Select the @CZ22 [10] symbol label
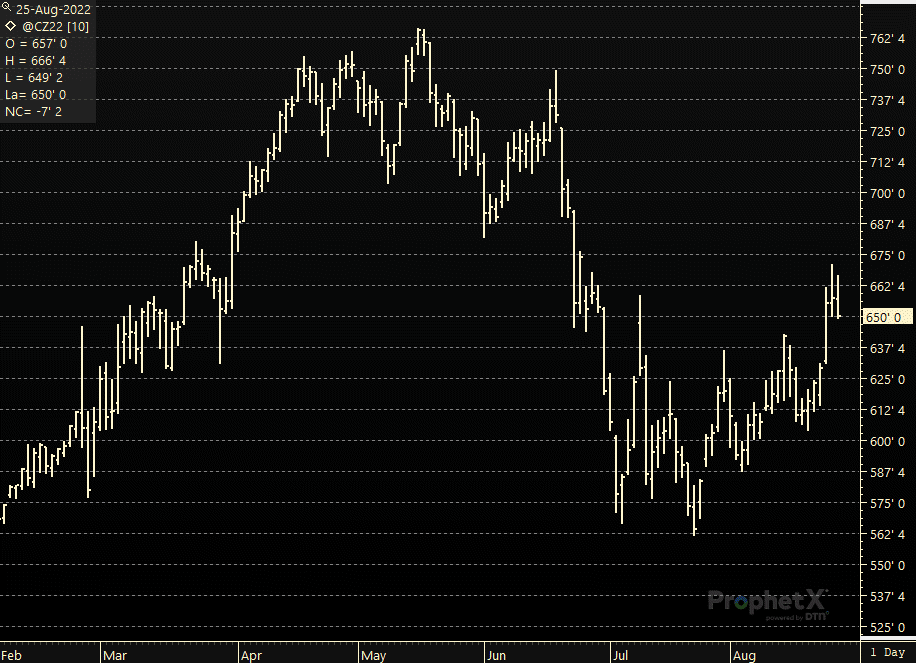The height and width of the screenshot is (663, 916). click(x=55, y=26)
